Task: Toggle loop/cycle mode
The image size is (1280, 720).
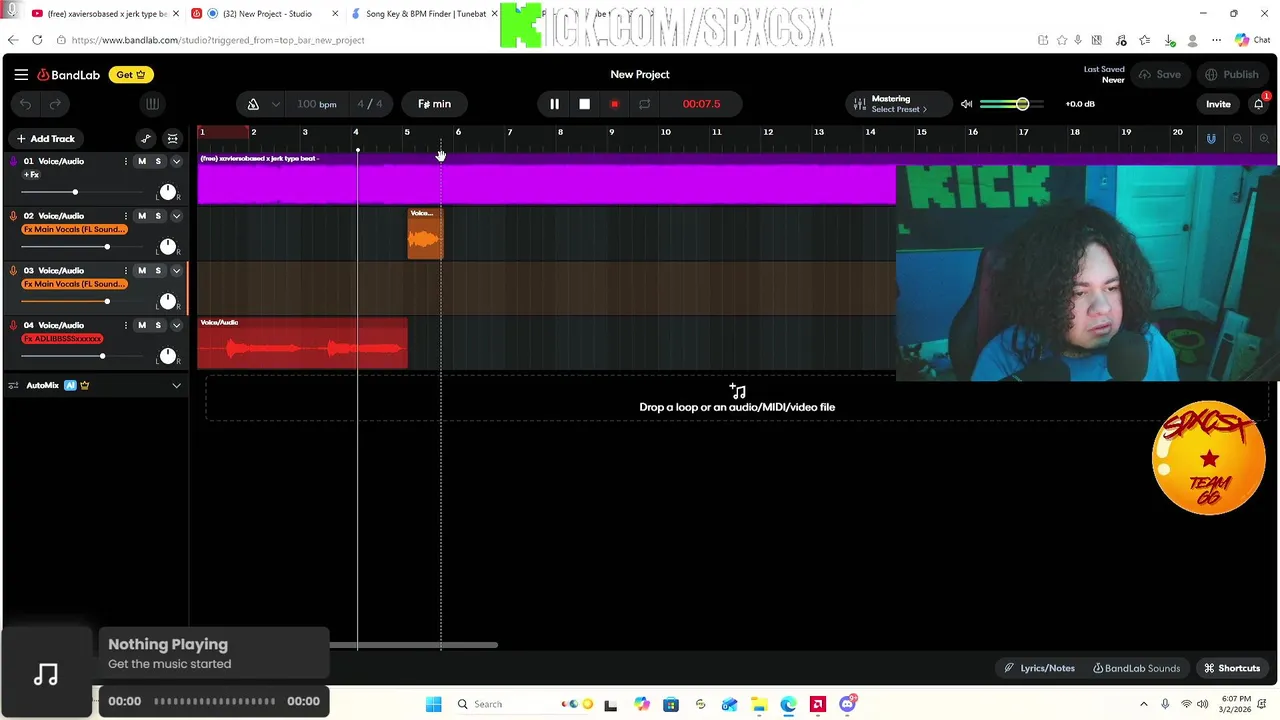Action: (x=644, y=104)
